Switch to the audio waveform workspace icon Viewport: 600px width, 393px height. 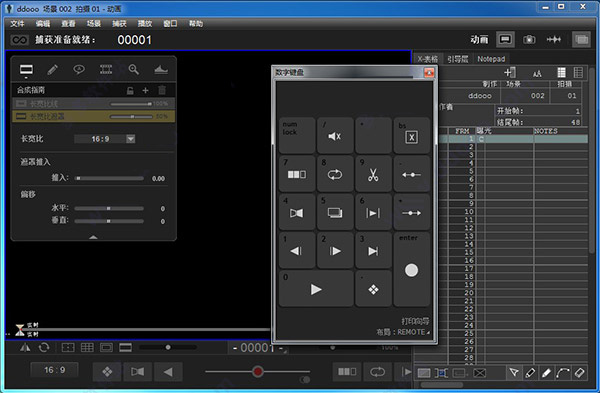pos(554,39)
